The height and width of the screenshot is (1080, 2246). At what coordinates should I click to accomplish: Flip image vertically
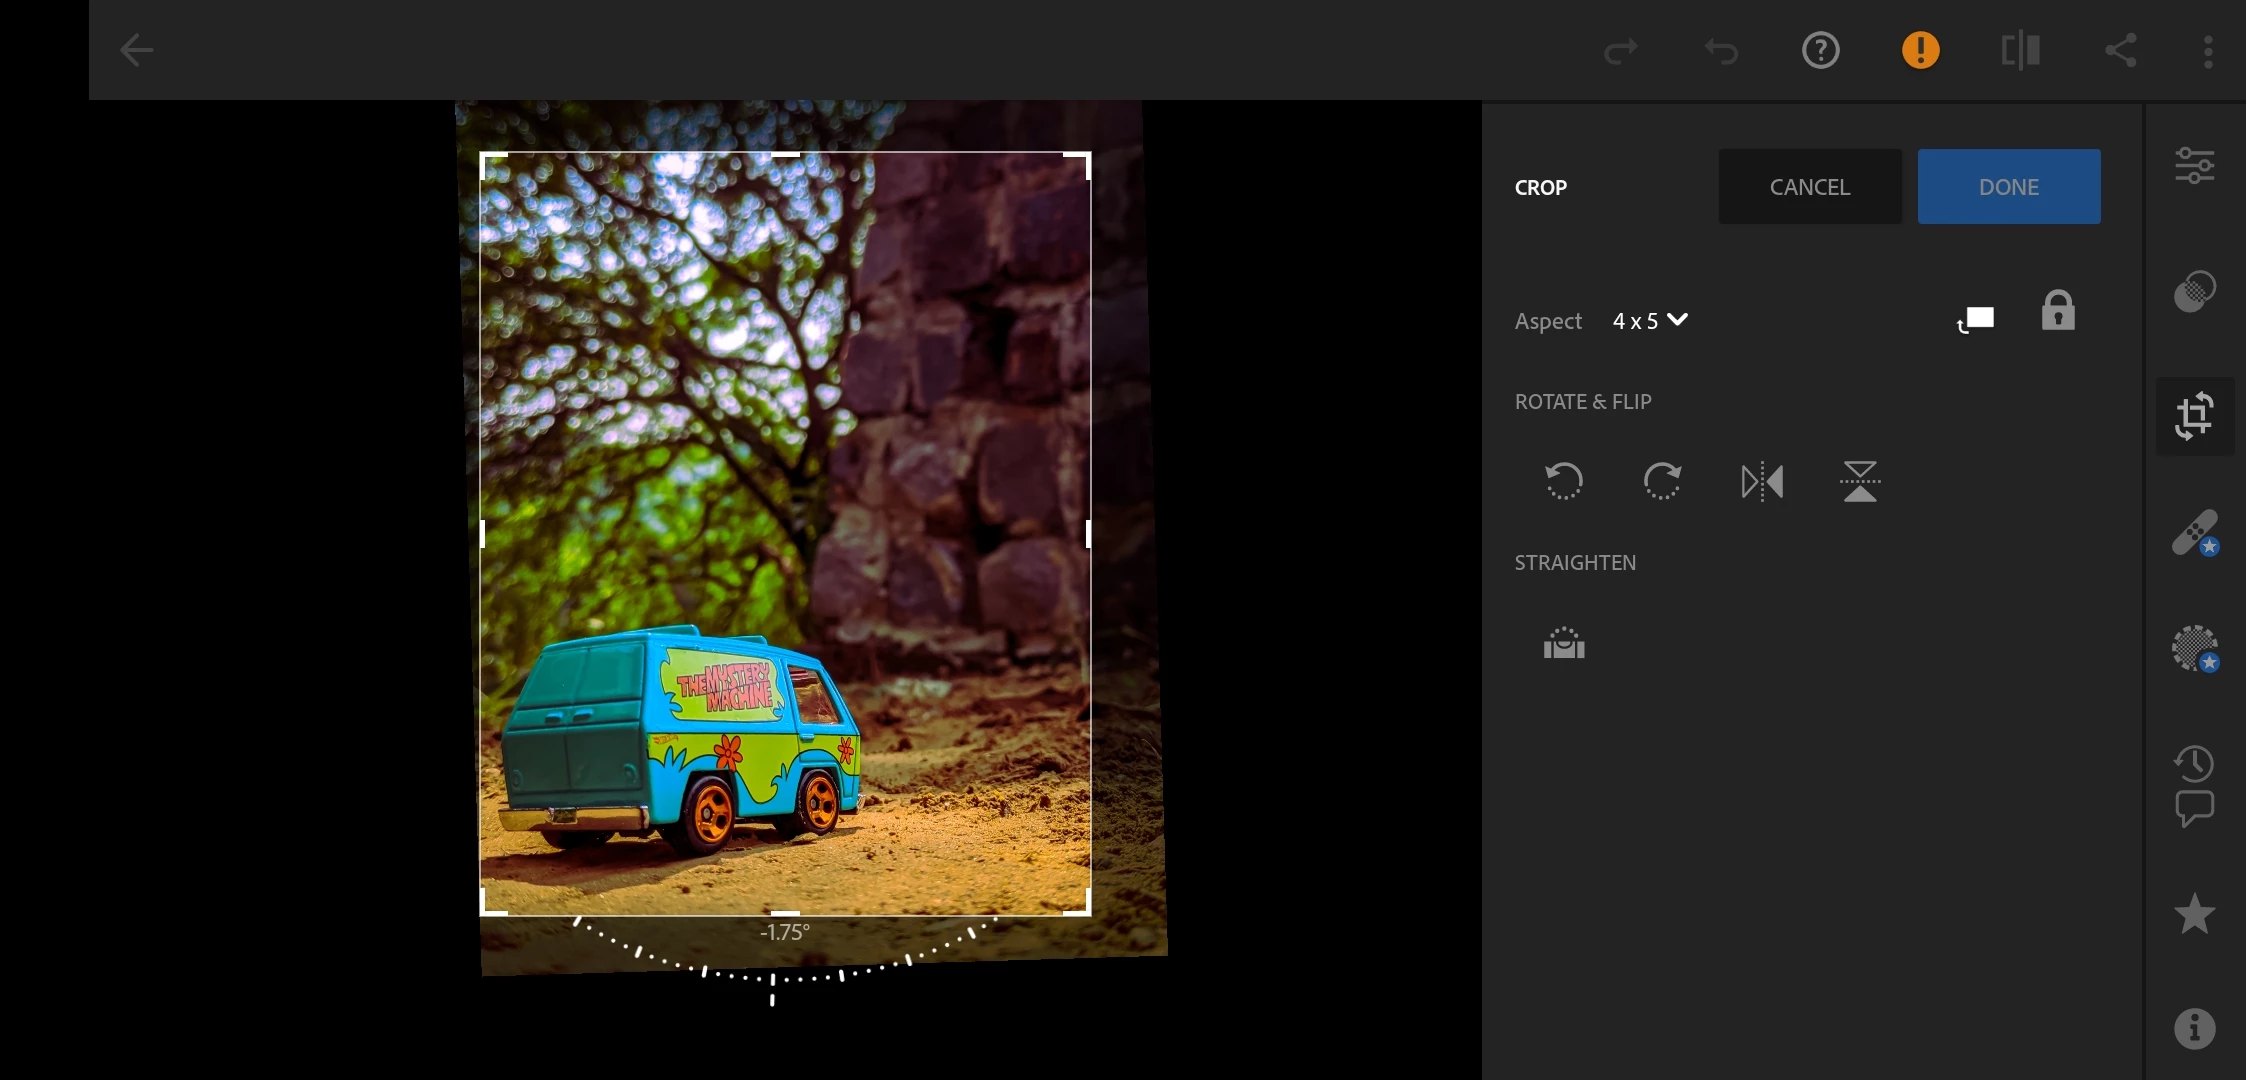click(x=1860, y=481)
